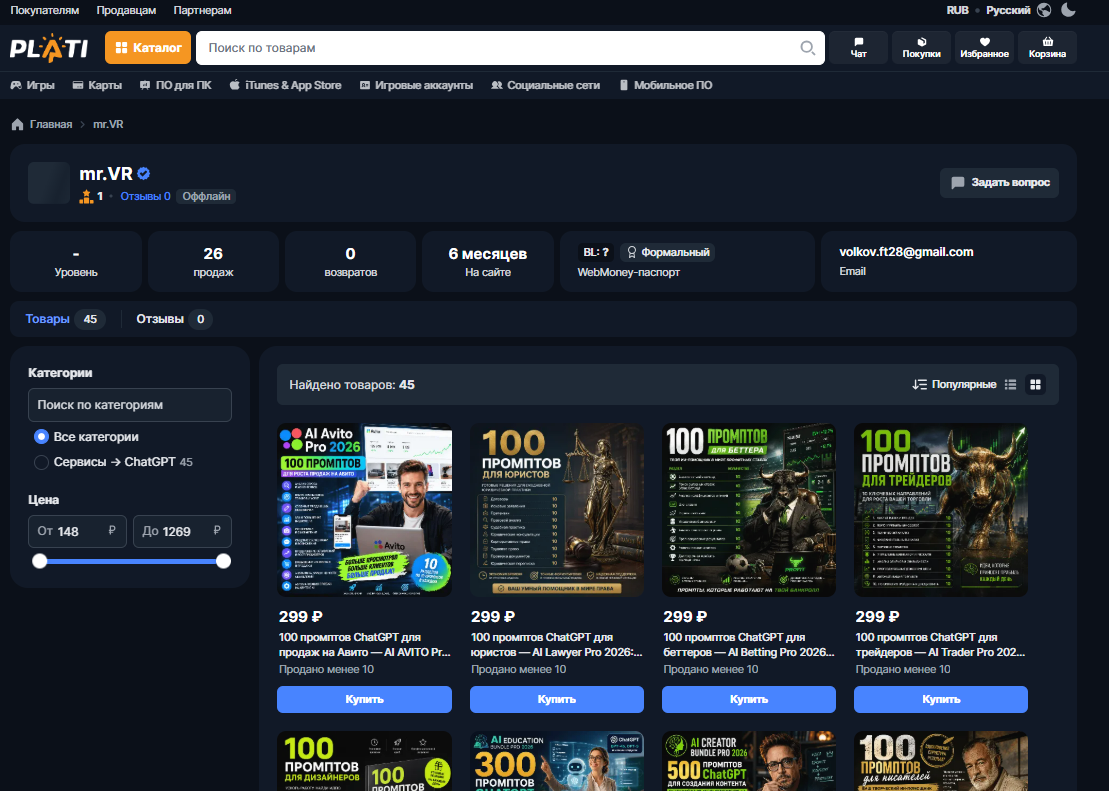
Task: Open 100 промптов для трейдеров thumbnail
Action: pyautogui.click(x=941, y=510)
